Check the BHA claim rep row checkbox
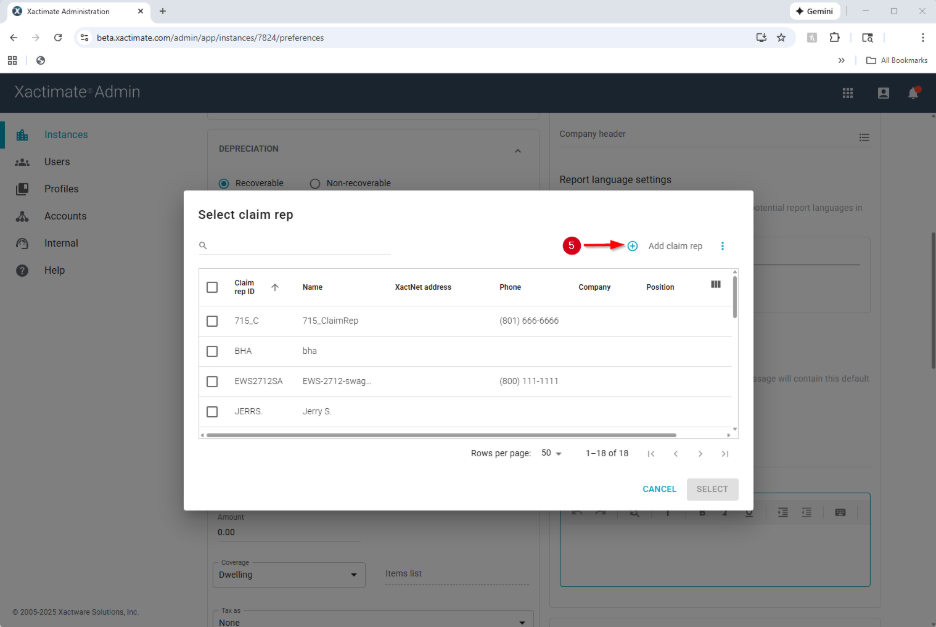Image resolution: width=936 pixels, height=627 pixels. [x=212, y=351]
